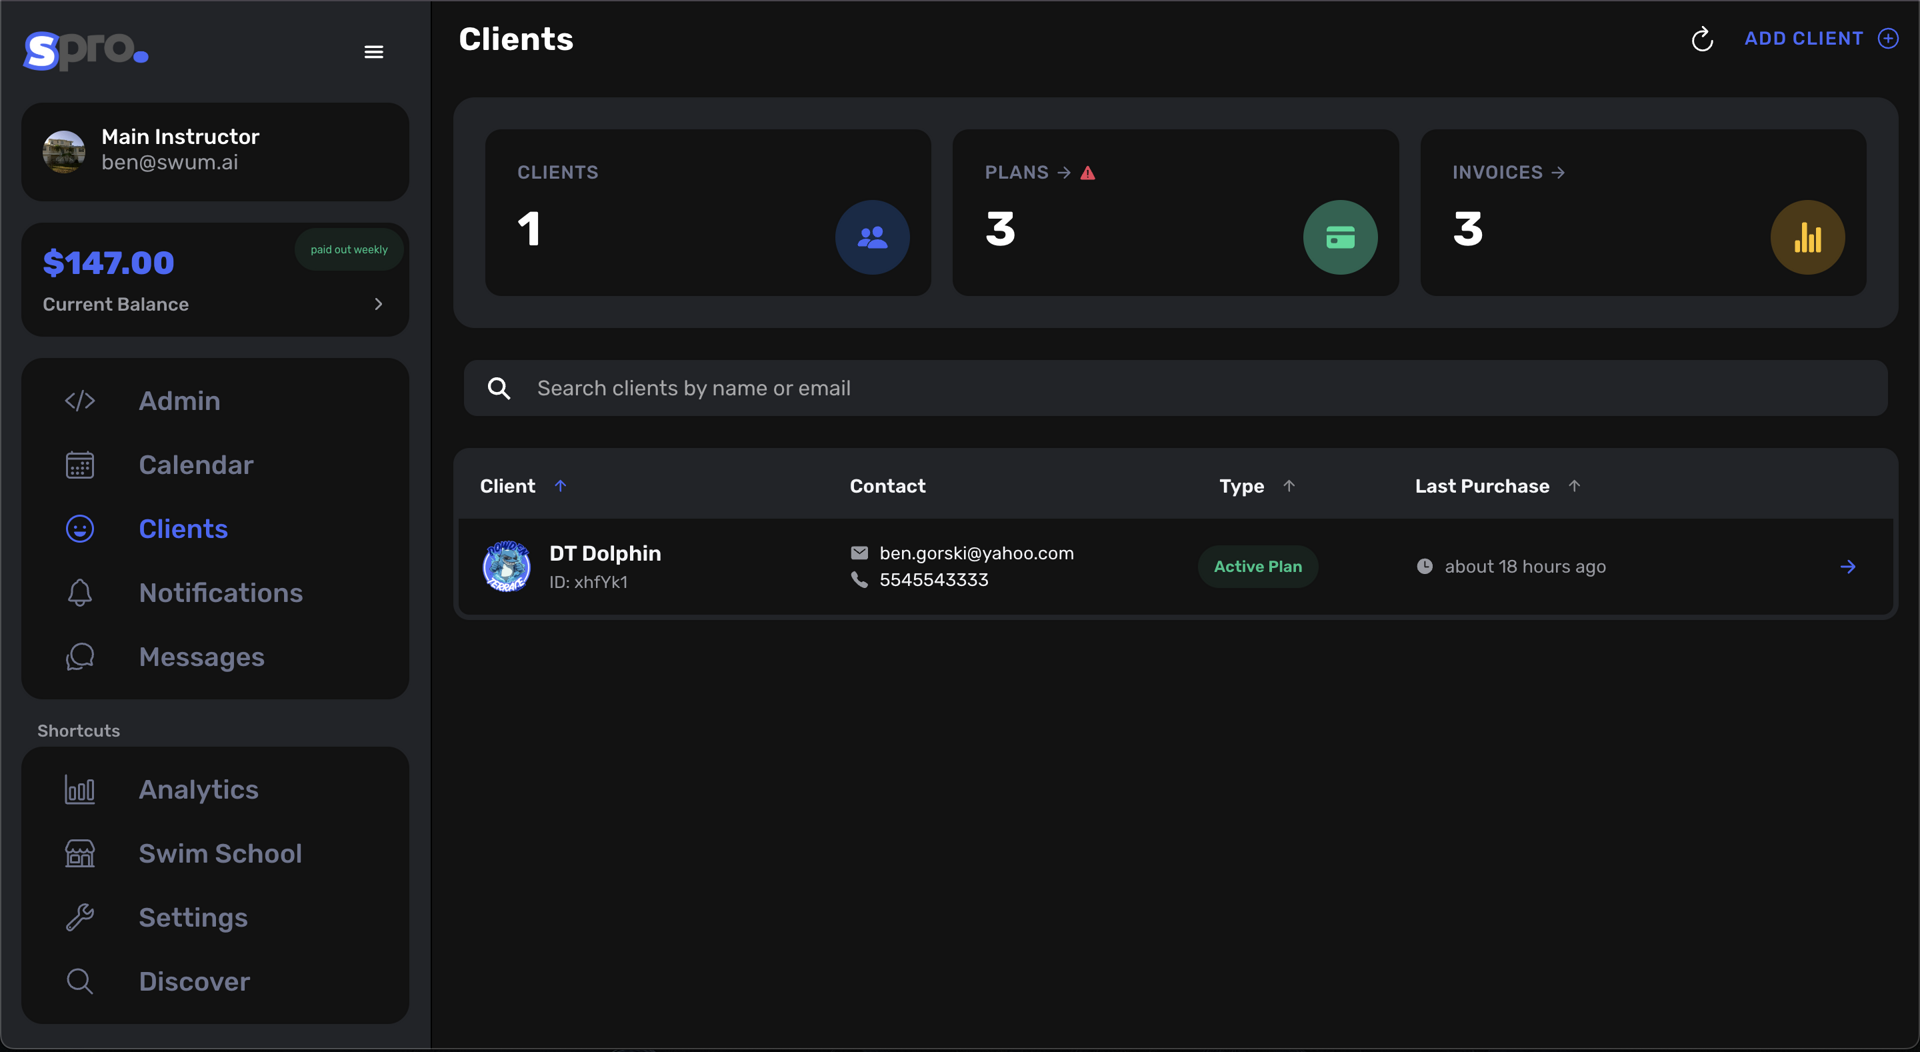Click the ID: xhfYk1 text
1920x1052 pixels.
pyautogui.click(x=588, y=582)
